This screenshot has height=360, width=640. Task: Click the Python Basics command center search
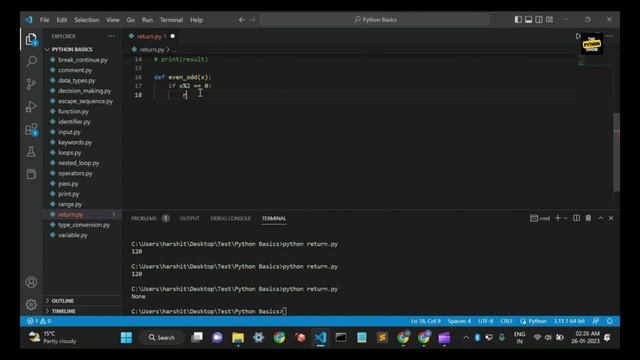coord(375,20)
